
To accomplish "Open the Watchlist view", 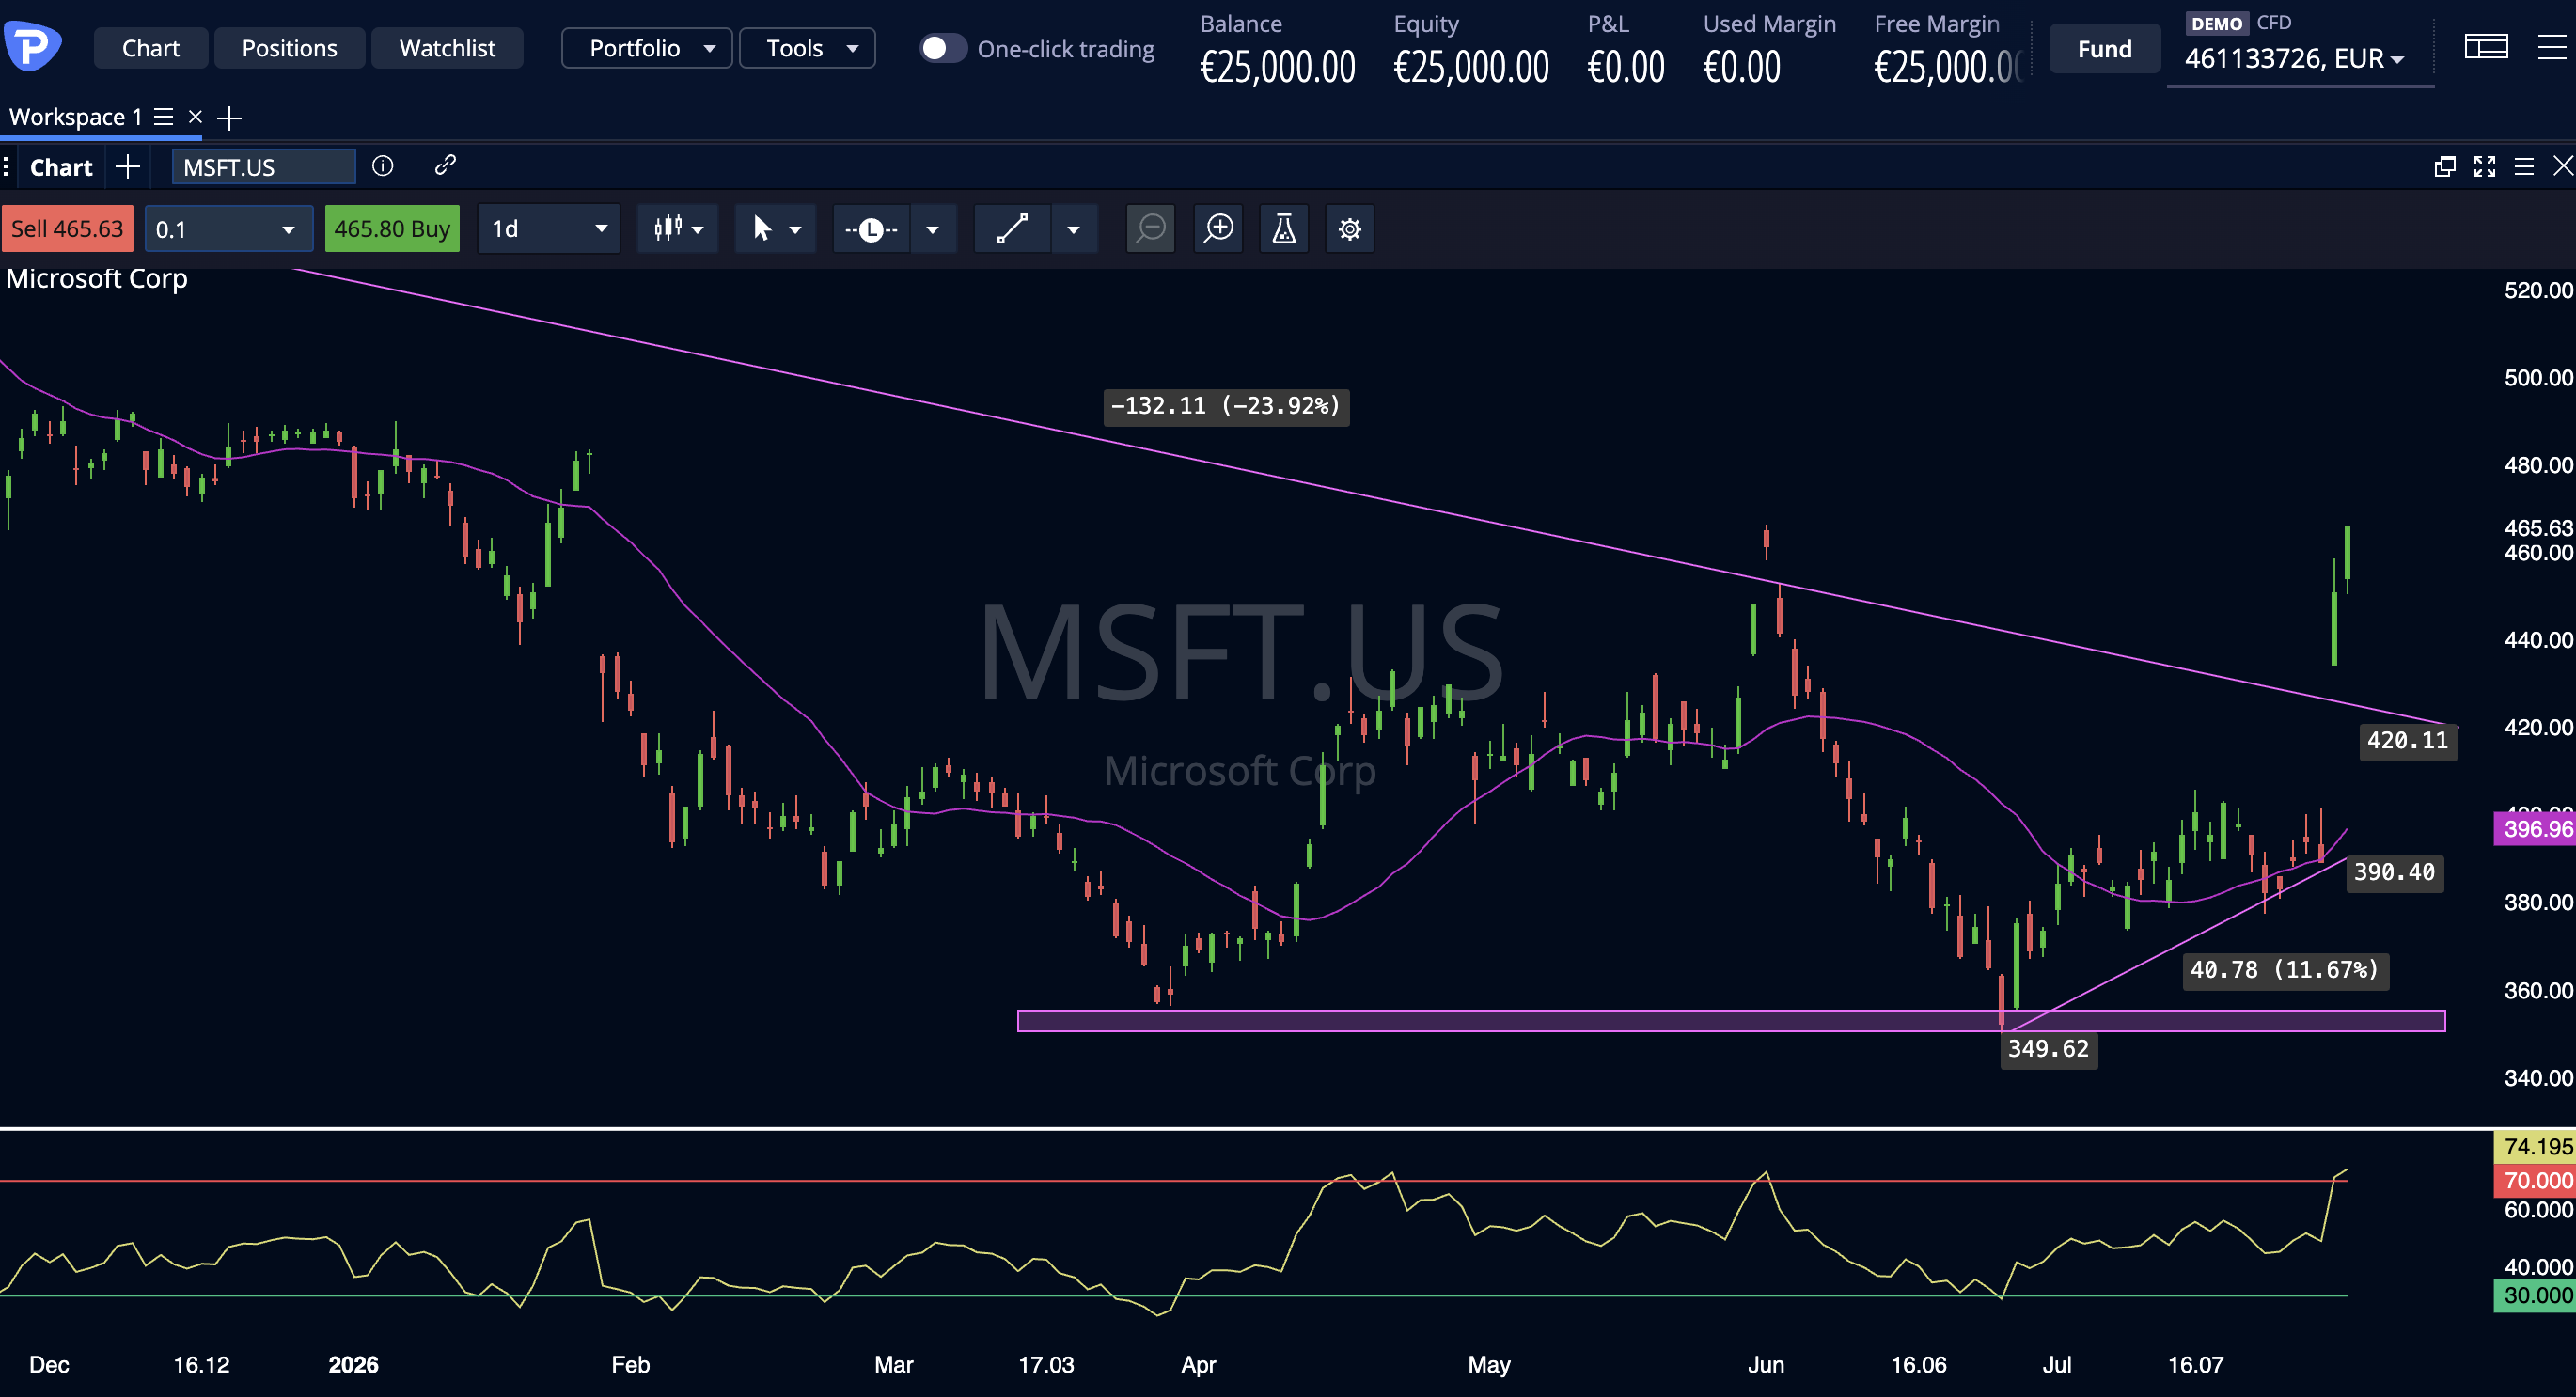I will [x=447, y=48].
